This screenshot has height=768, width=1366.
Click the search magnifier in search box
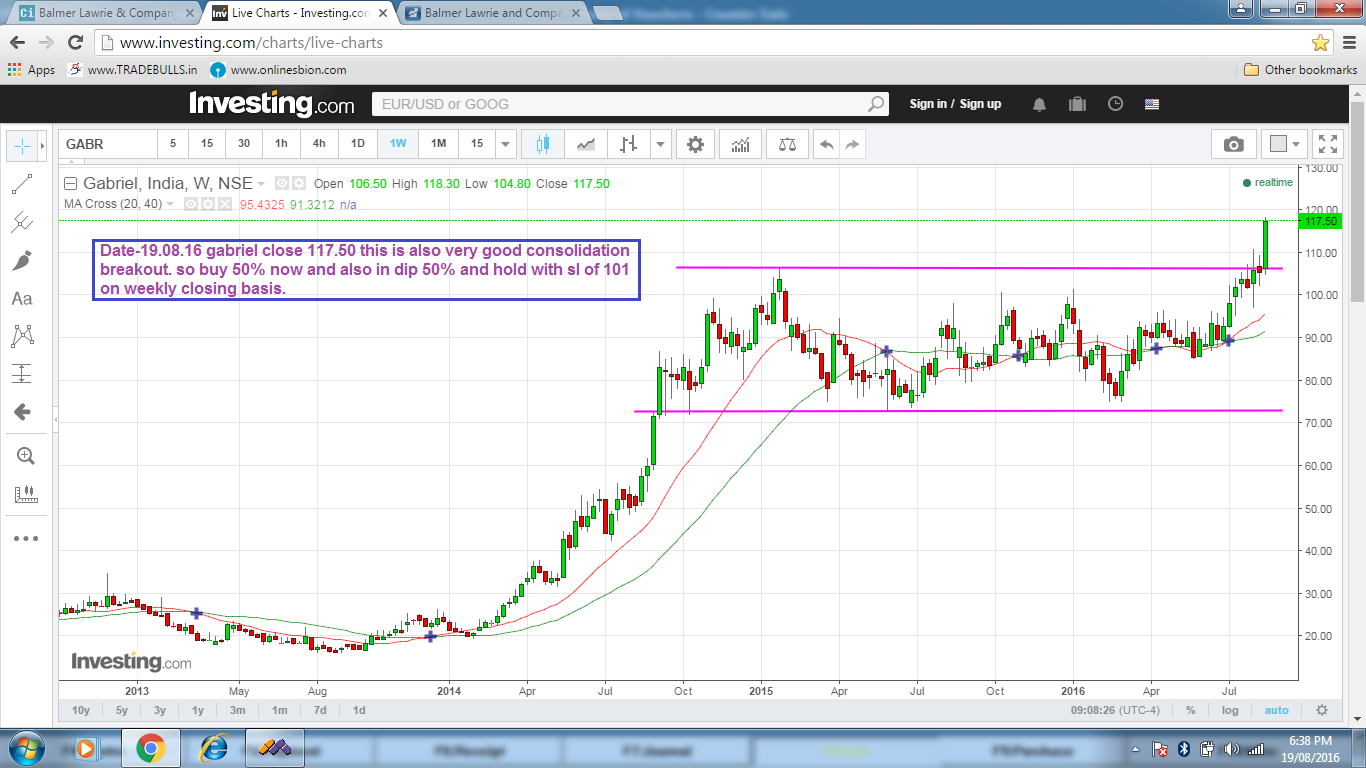(876, 104)
